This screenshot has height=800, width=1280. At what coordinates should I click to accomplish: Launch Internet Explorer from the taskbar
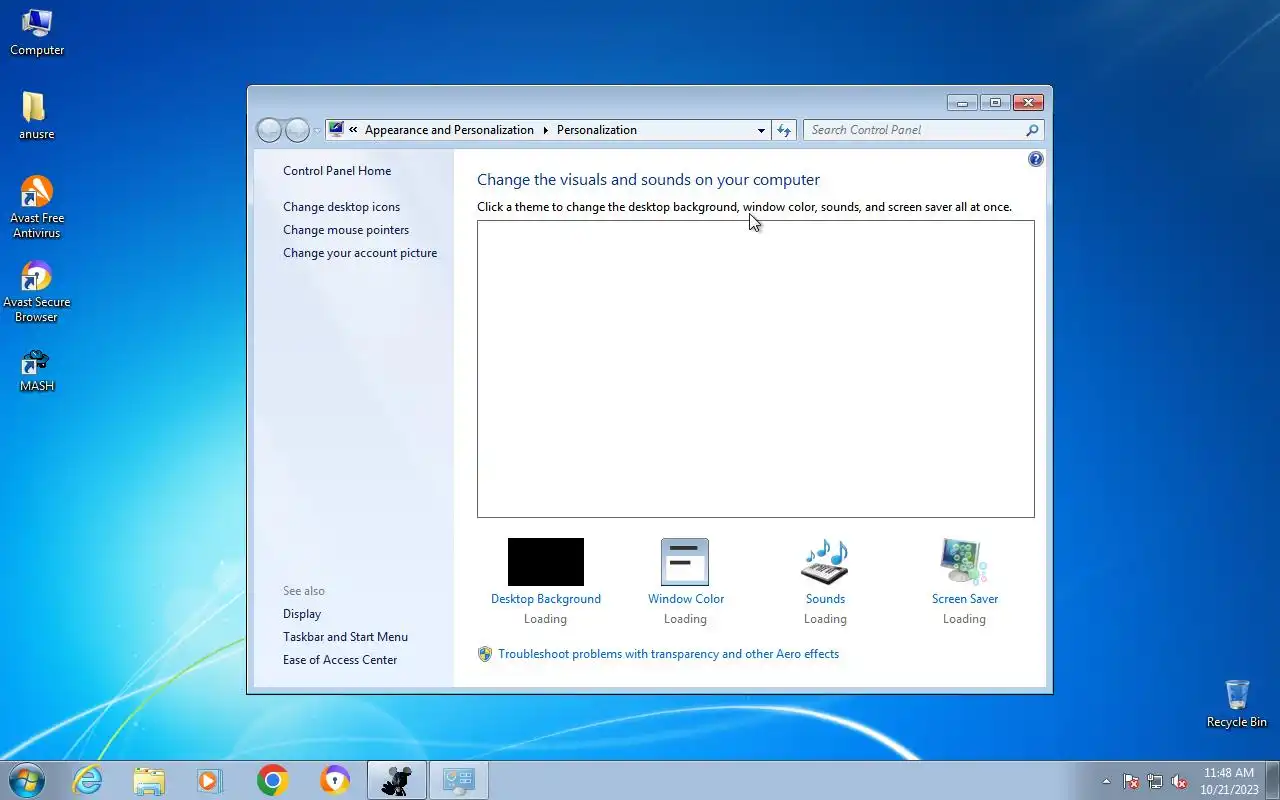coord(88,781)
